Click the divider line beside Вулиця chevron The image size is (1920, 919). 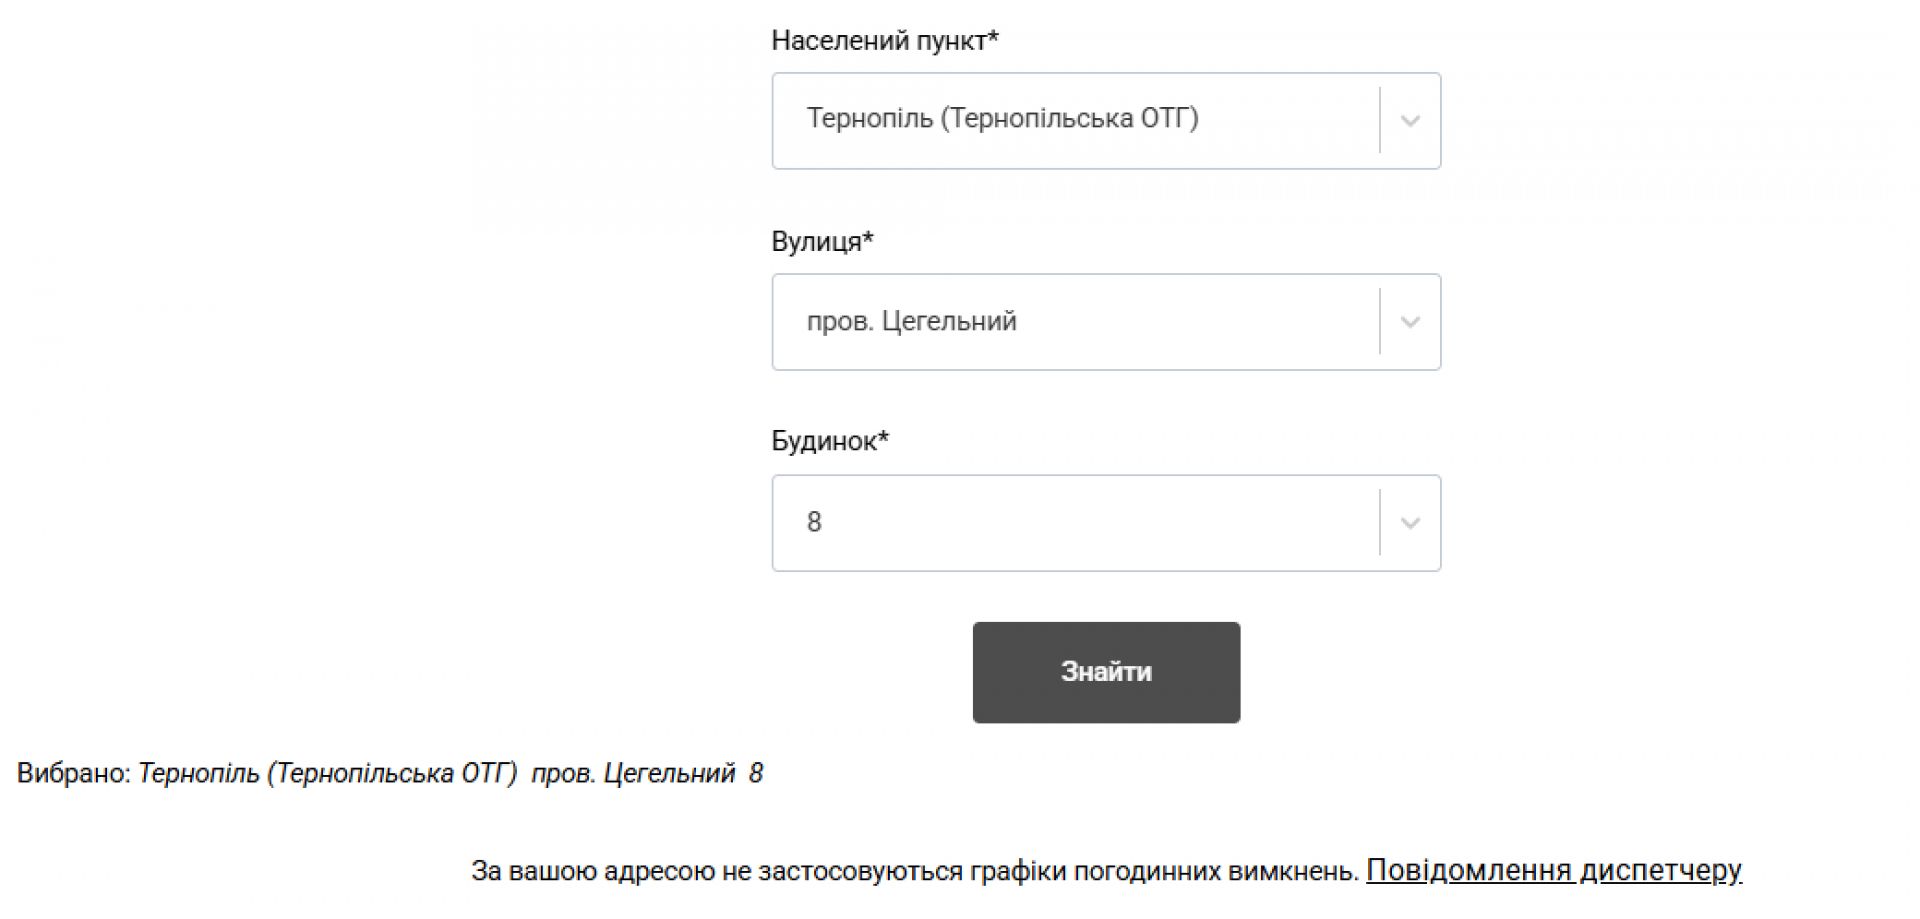coord(1380,322)
